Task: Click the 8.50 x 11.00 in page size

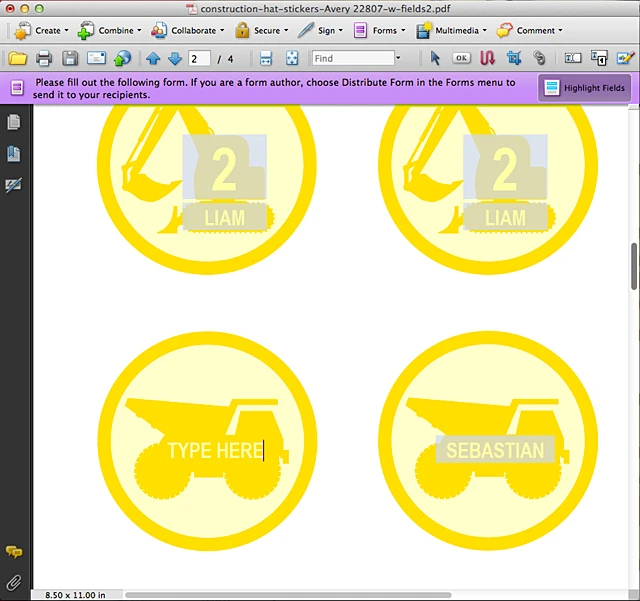Action: pyautogui.click(x=75, y=595)
